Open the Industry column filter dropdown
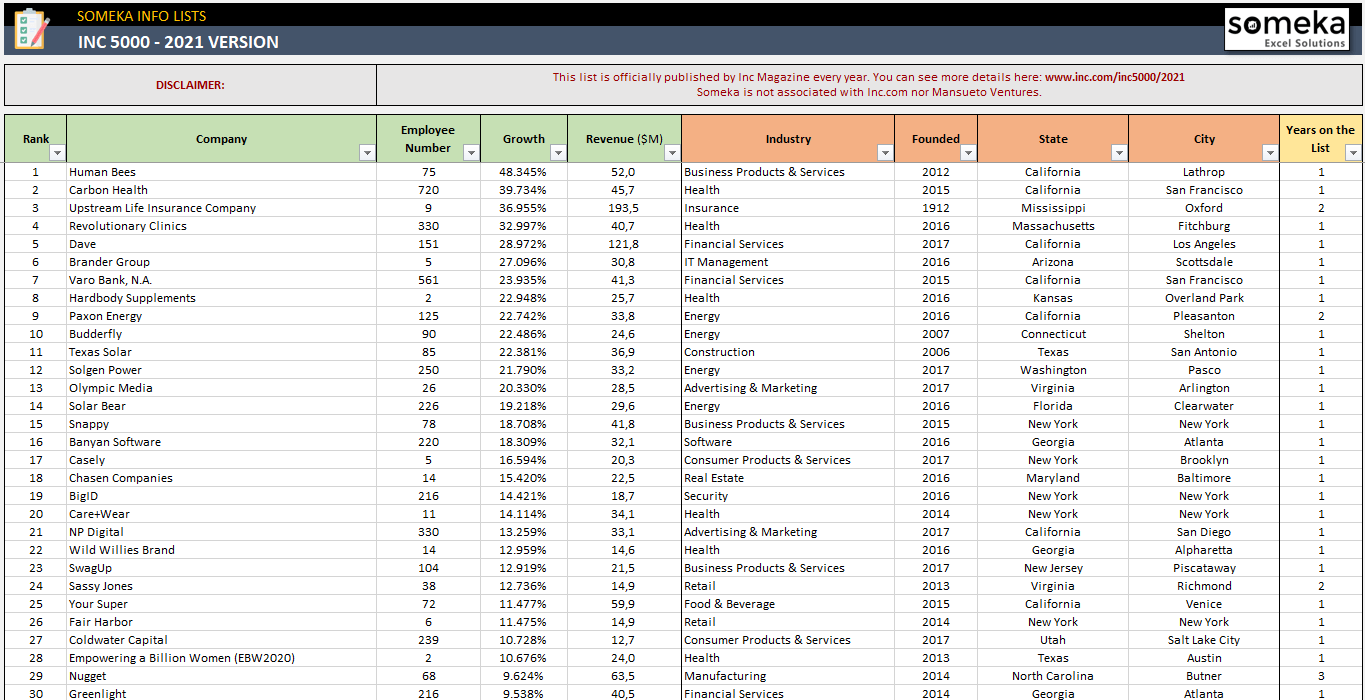 [x=885, y=153]
